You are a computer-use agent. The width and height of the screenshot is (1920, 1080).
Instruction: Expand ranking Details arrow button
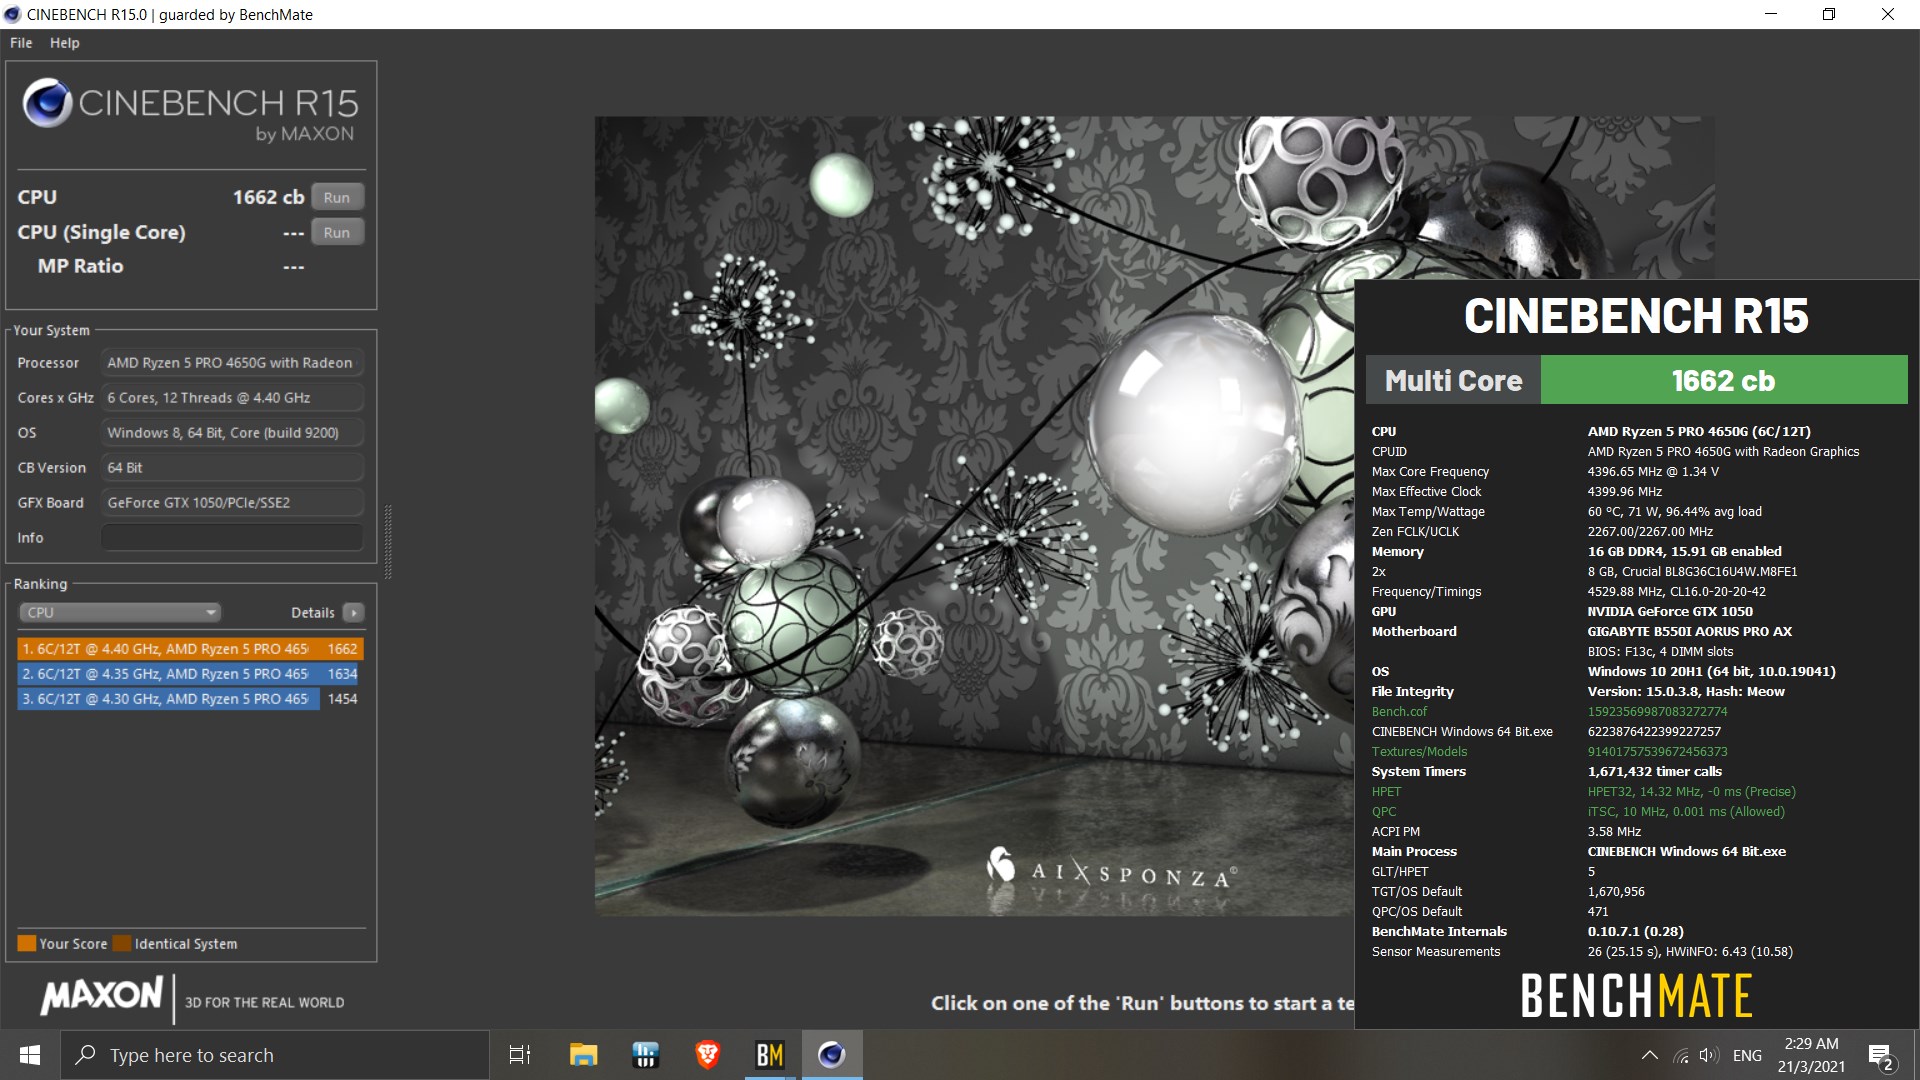(353, 612)
